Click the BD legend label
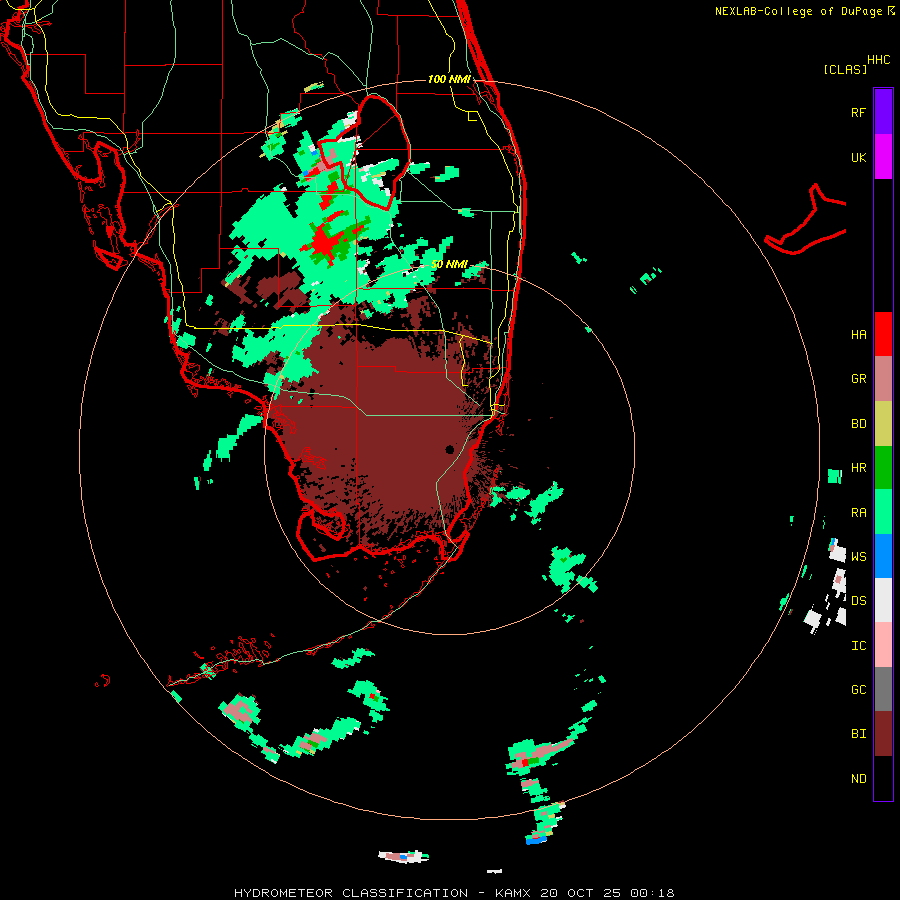The image size is (900, 900). pos(858,424)
